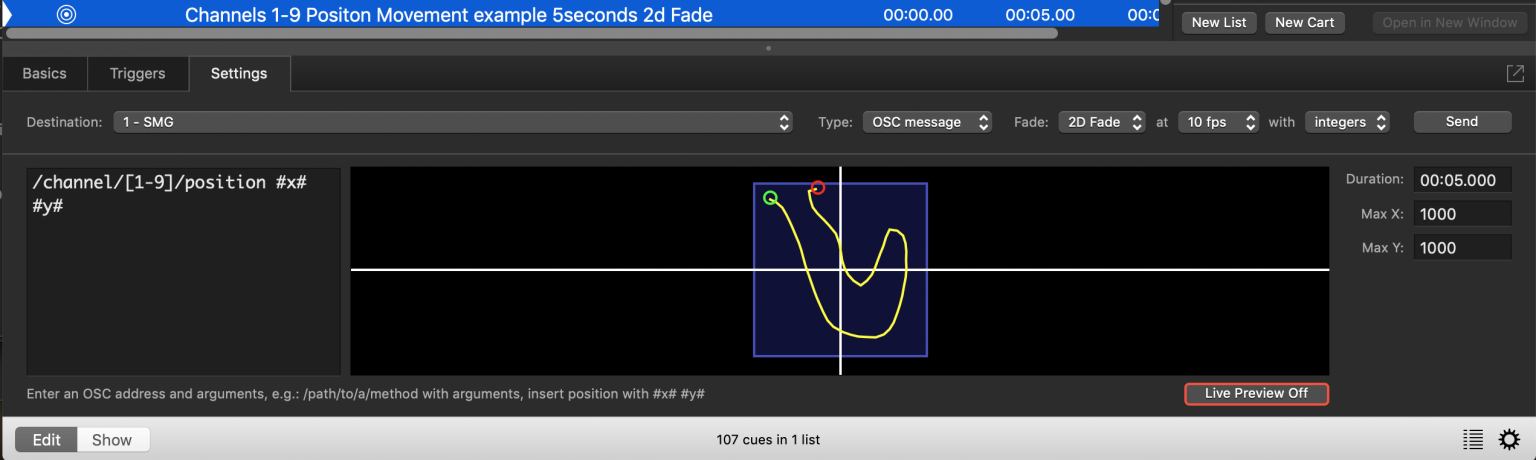Click the green start point circle
Screen dimensions: 1536x460
pyautogui.click(x=770, y=198)
